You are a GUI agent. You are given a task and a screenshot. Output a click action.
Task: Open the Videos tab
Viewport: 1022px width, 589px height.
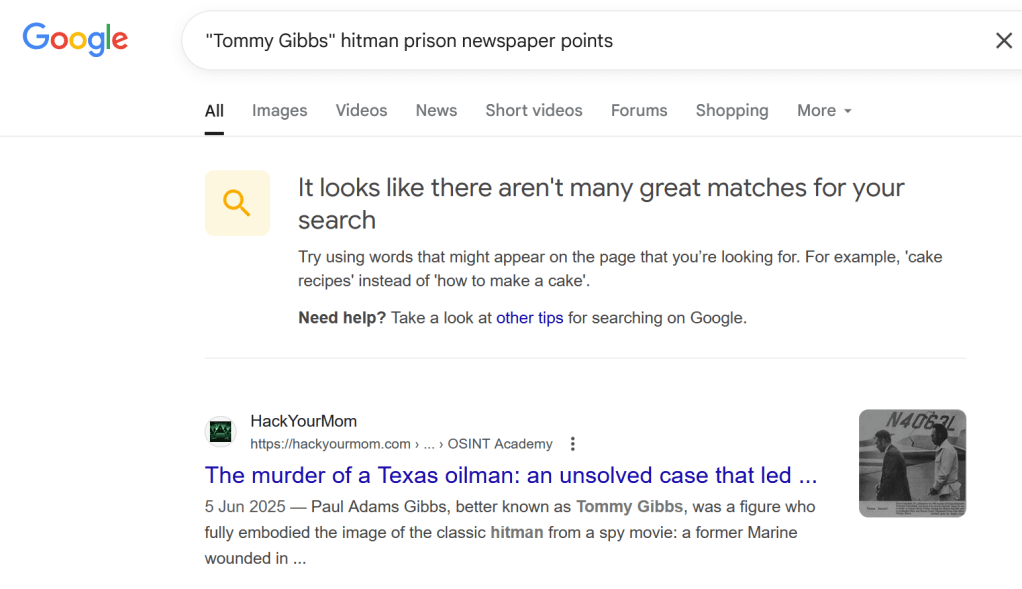pos(361,111)
